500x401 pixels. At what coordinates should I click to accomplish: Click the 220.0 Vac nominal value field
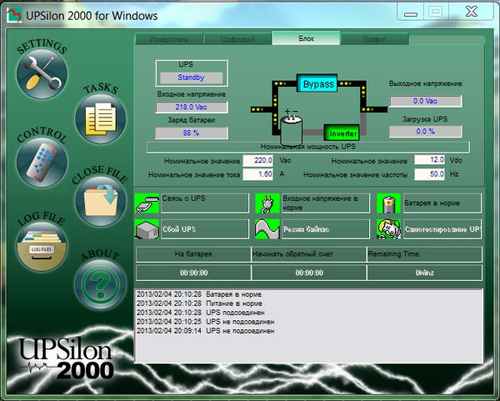[x=258, y=161]
